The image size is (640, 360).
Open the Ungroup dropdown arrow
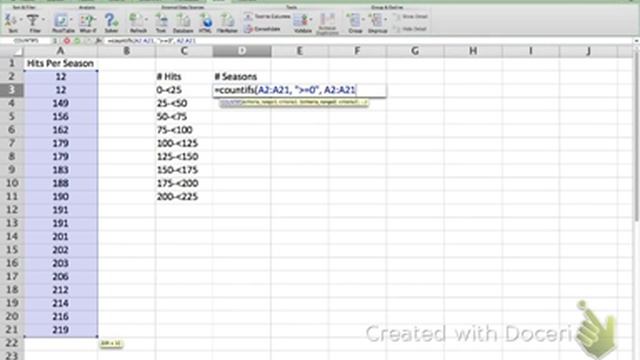[385, 20]
